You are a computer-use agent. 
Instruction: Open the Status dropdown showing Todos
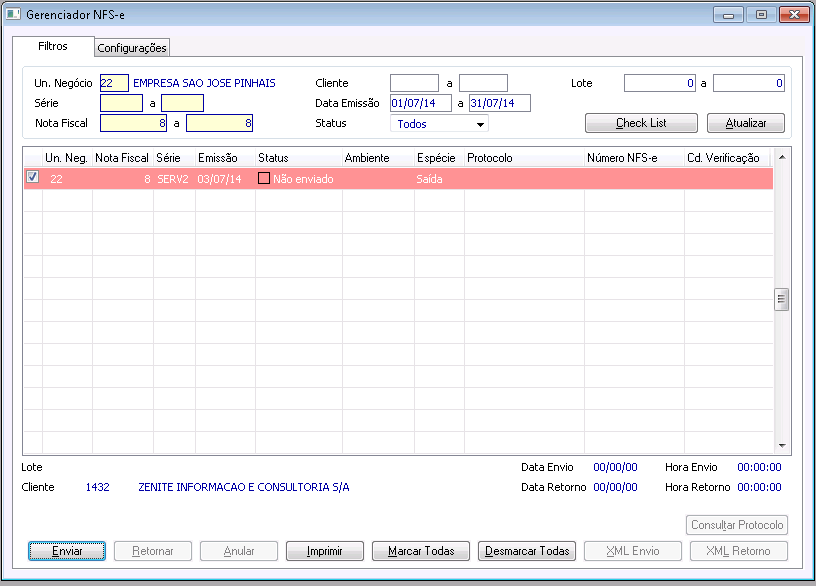[x=439, y=123]
